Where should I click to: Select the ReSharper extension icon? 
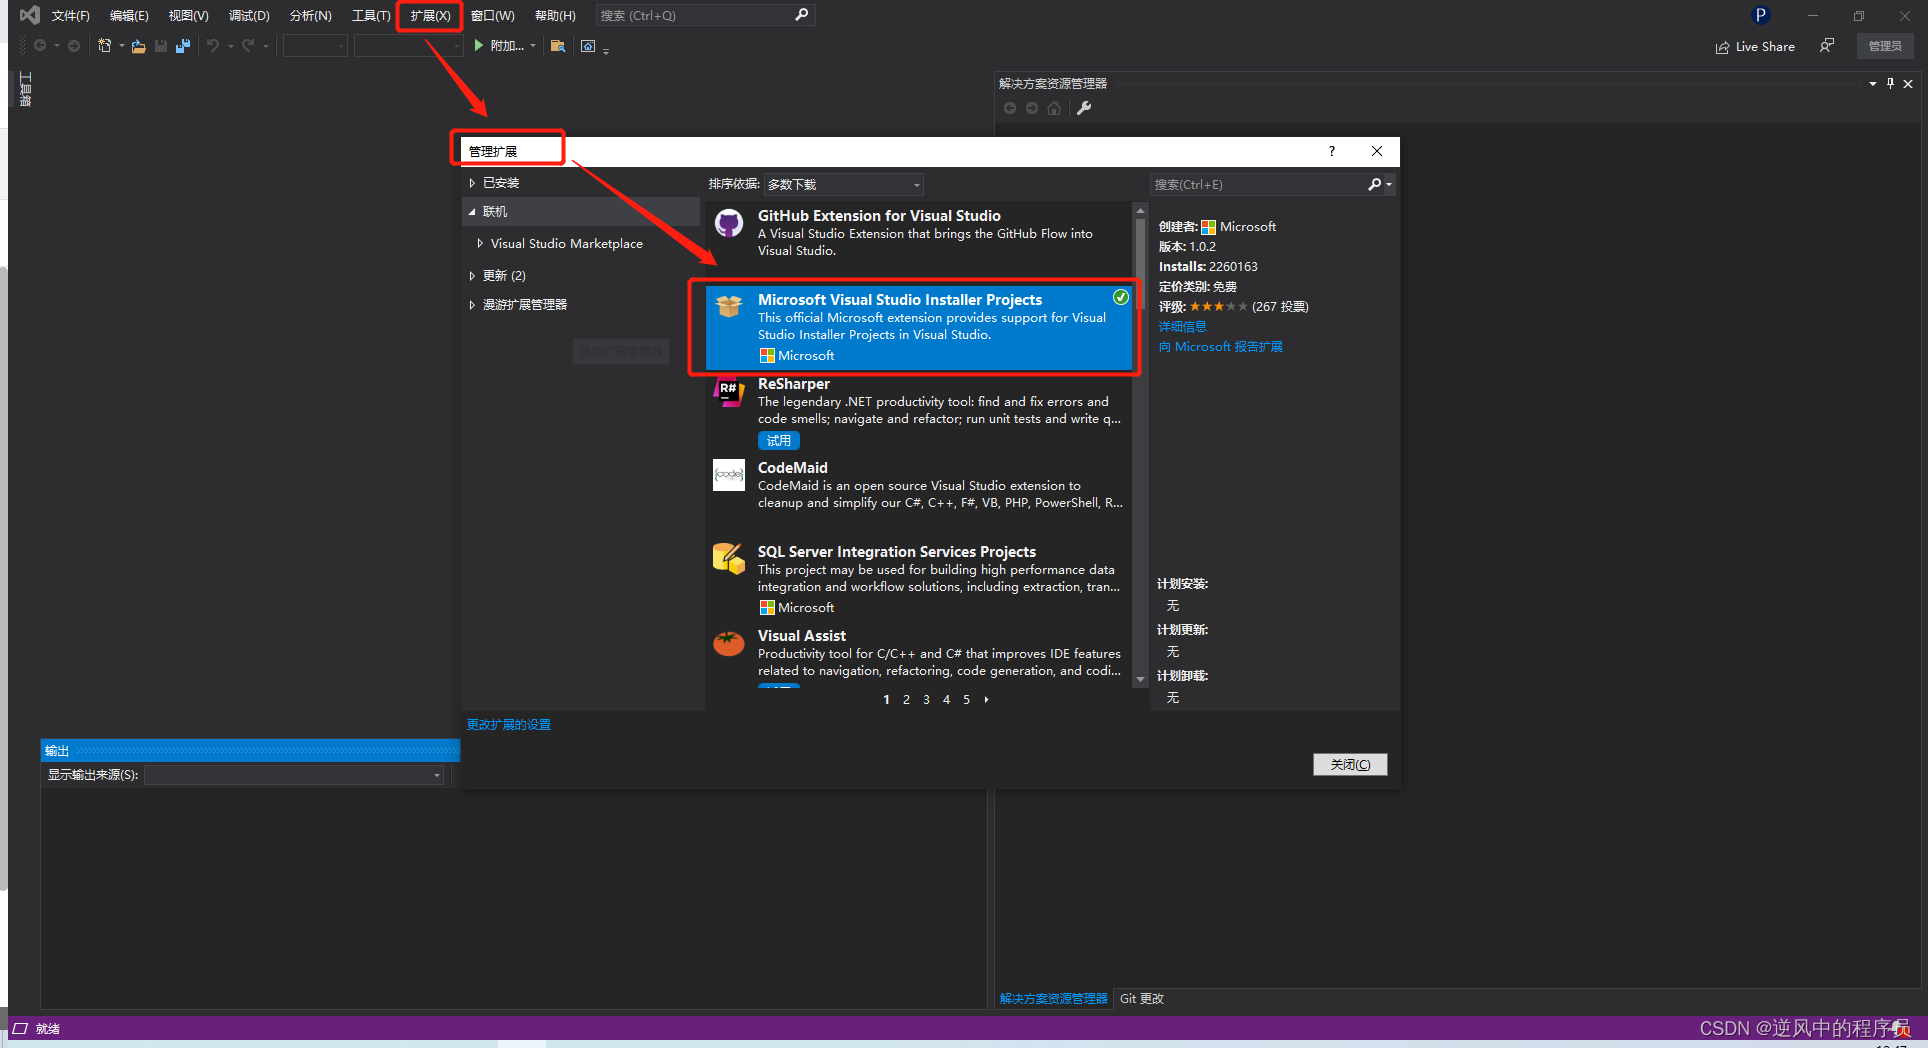click(729, 391)
